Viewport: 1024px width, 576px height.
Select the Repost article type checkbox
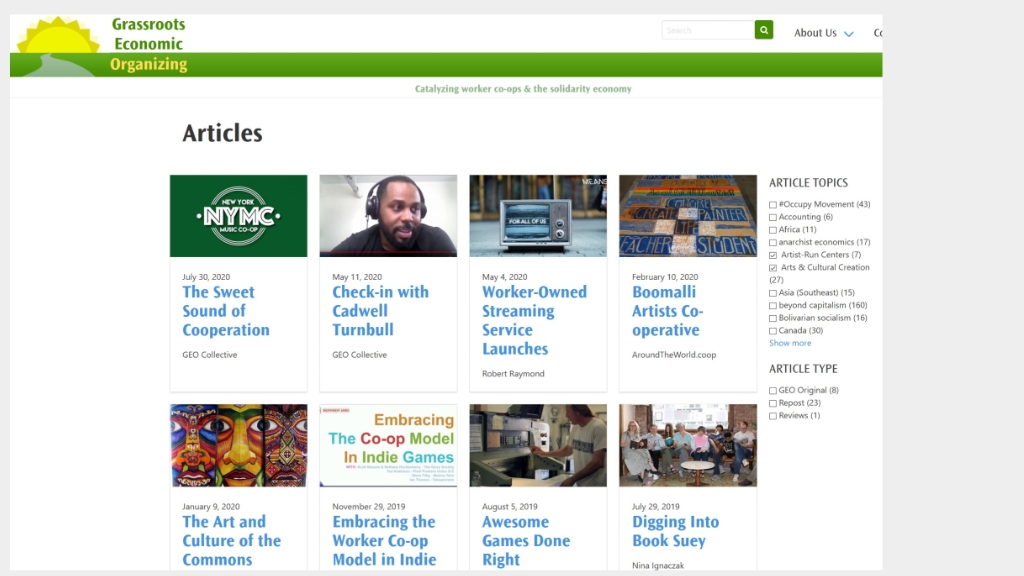tap(773, 403)
